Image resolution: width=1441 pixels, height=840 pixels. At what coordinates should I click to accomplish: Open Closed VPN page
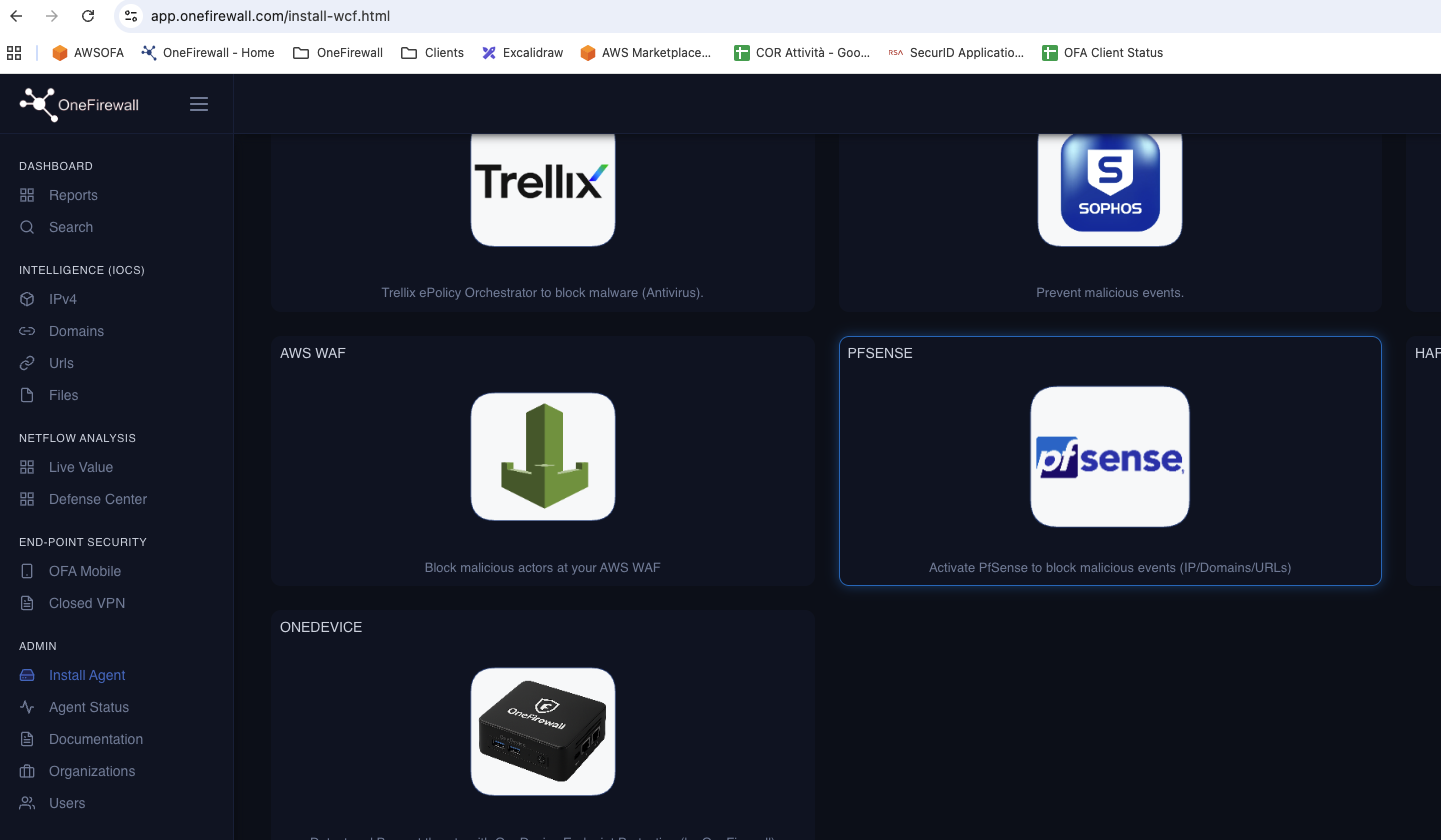[87, 603]
